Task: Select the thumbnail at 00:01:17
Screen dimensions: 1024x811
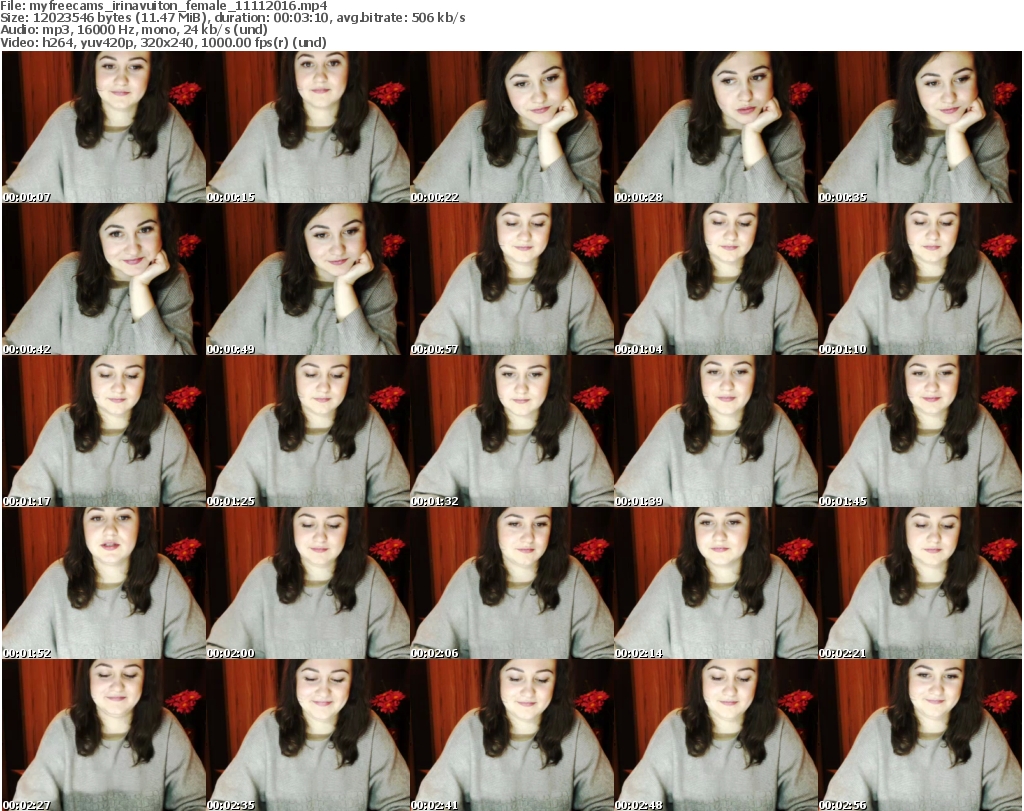Action: click(x=104, y=431)
